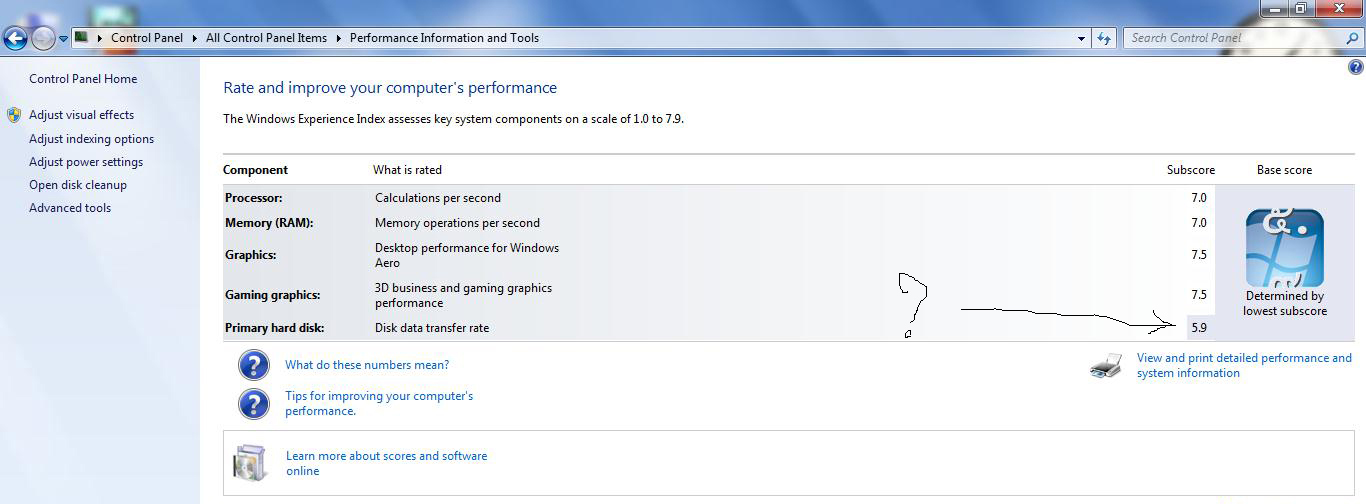Open the address bar history dropdown
This screenshot has height=504, width=1366.
pos(1082,38)
